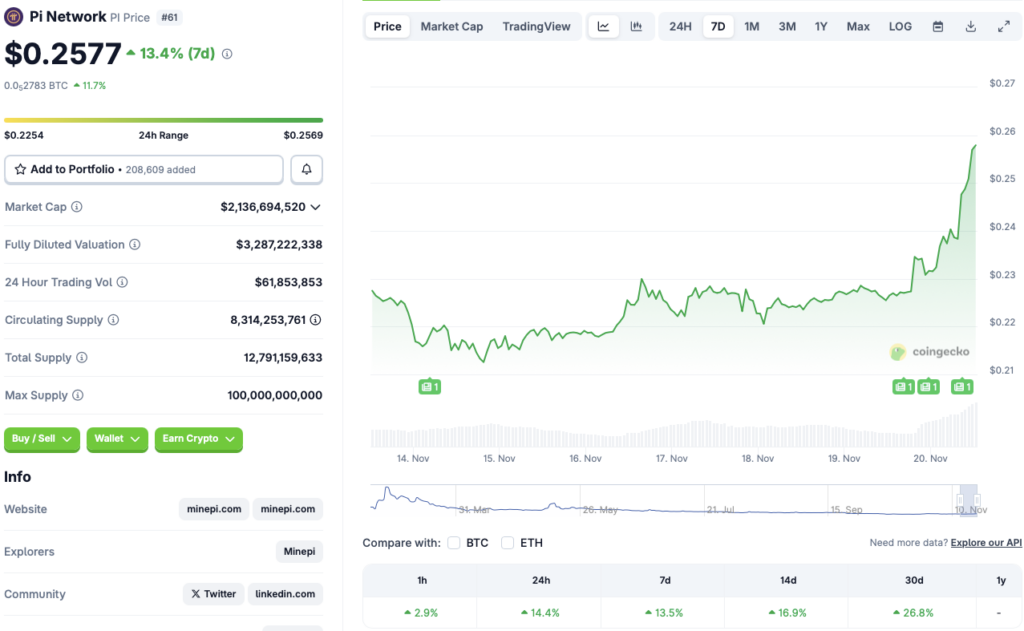Open the Market Cap chart tab
The width and height of the screenshot is (1024, 631).
[x=451, y=26]
